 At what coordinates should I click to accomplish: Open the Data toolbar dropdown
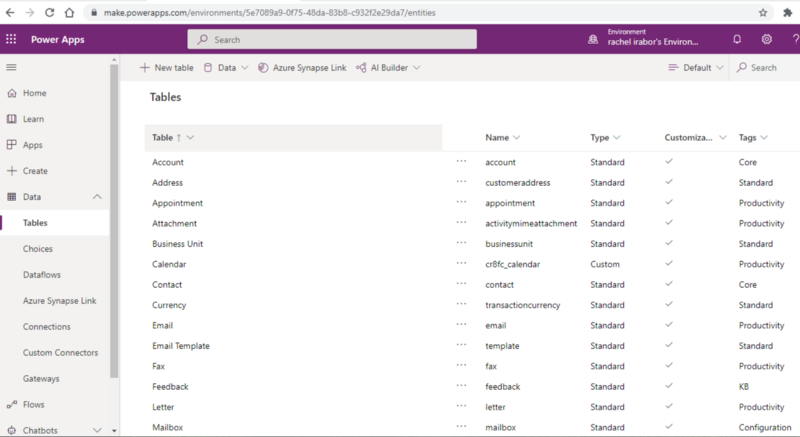click(x=226, y=67)
